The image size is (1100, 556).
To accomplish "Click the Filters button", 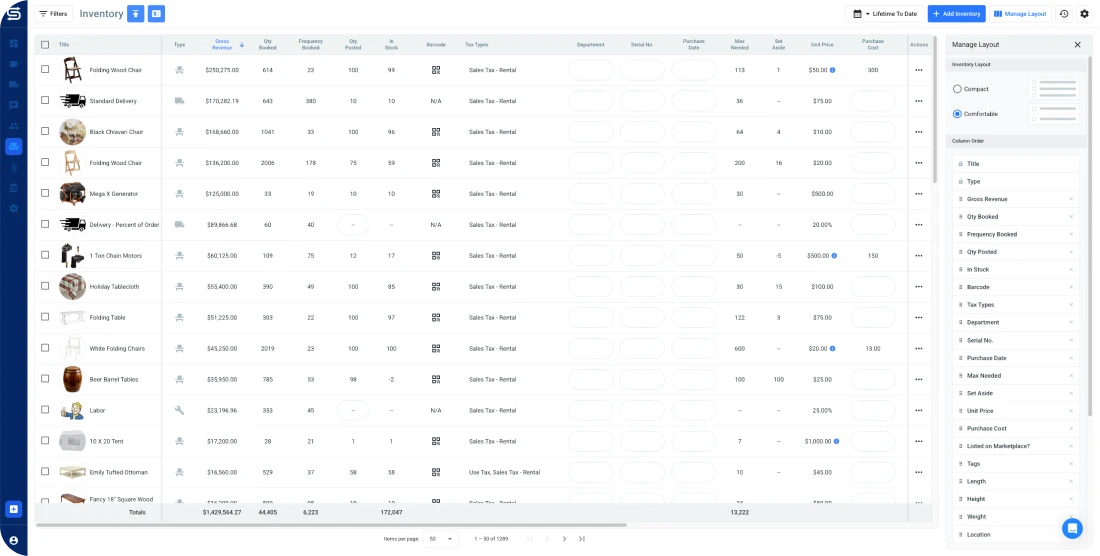I will pyautogui.click(x=52, y=14).
